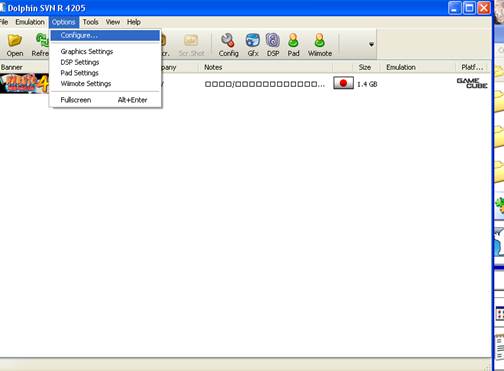Sort by the Emulation column header
The image size is (504, 371).
coord(418,67)
